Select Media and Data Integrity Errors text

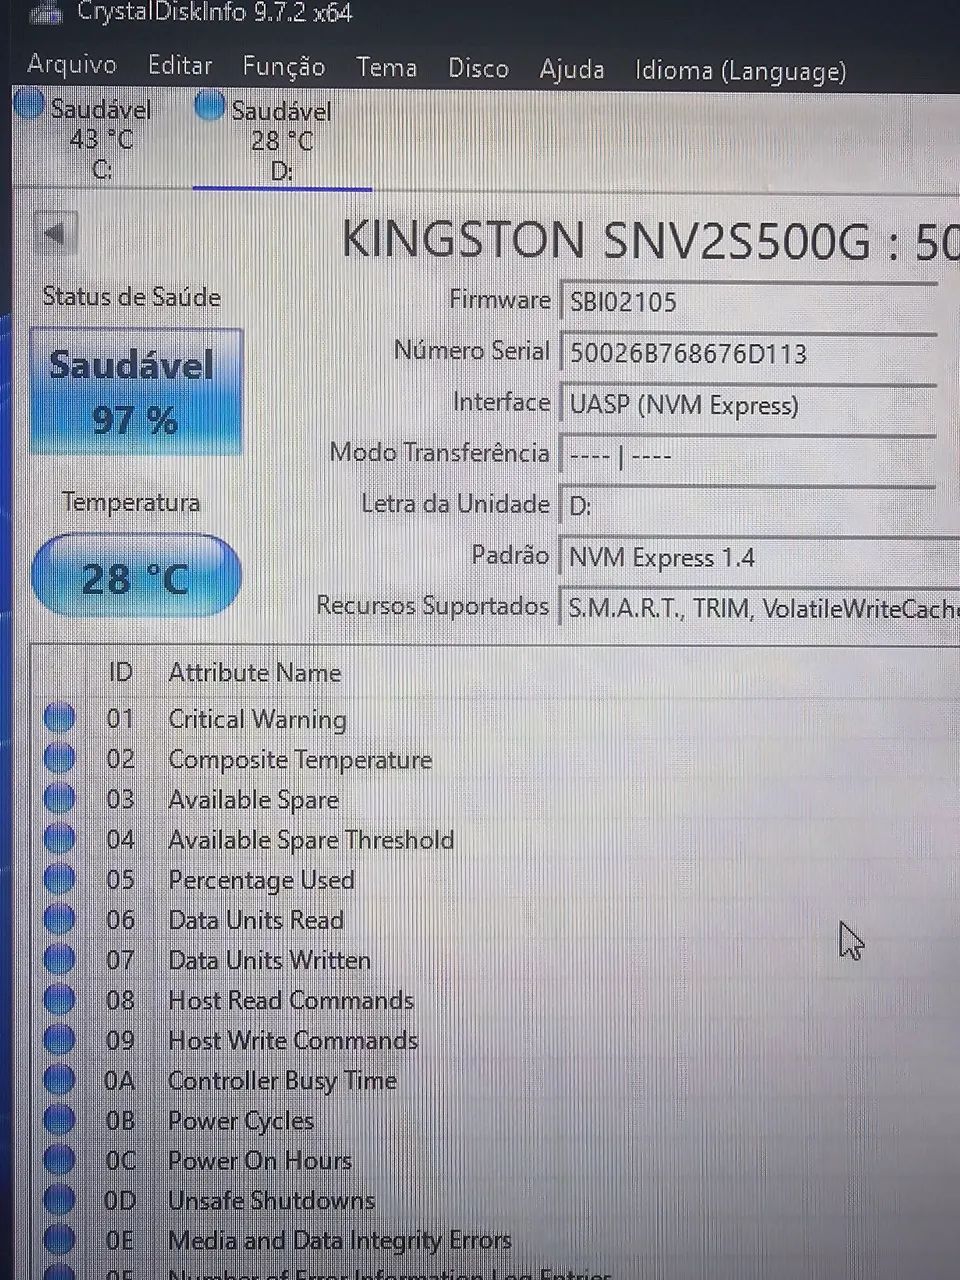click(x=340, y=1241)
